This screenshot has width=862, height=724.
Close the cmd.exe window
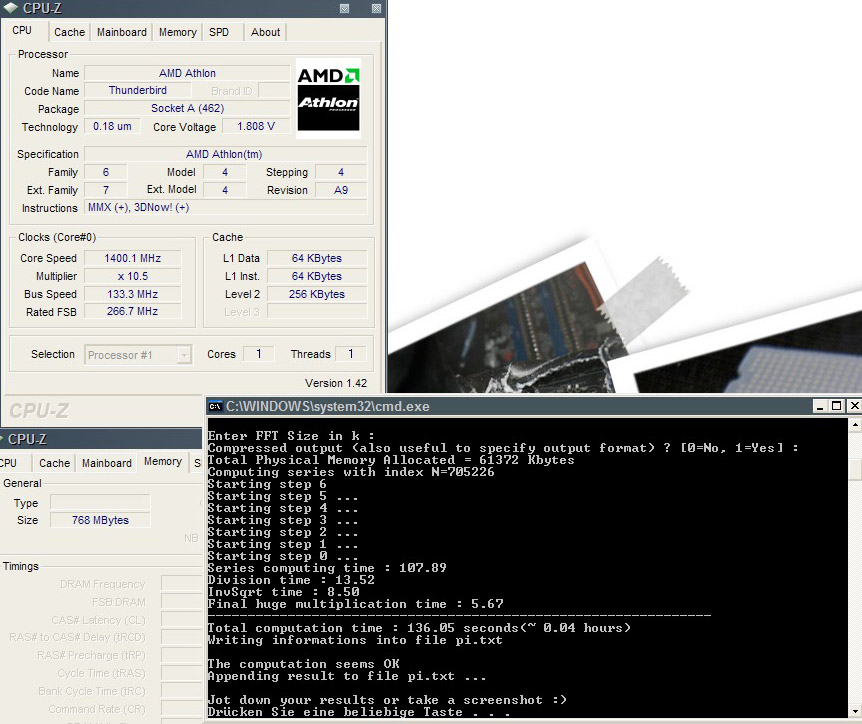[854, 406]
